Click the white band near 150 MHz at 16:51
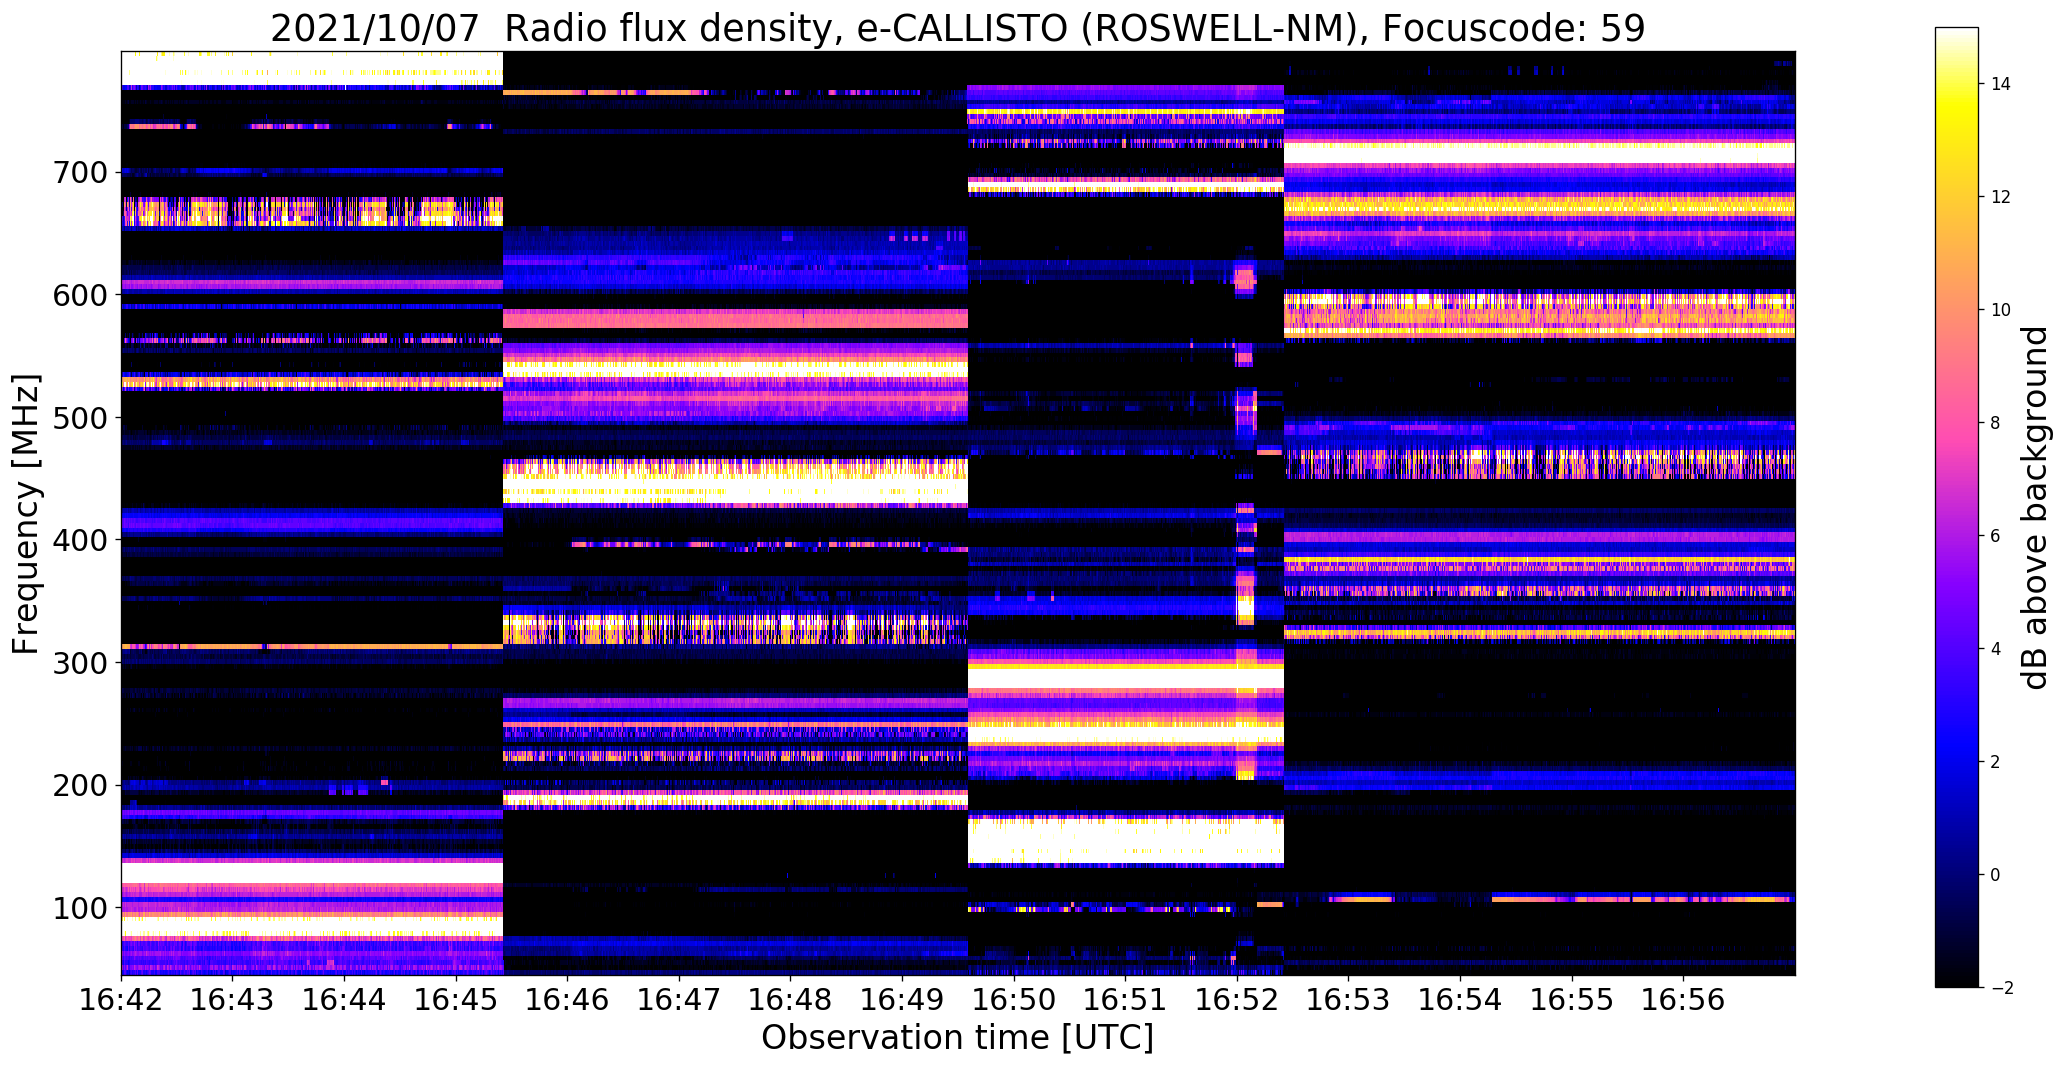Viewport: 2066px width, 1067px height. tap(1125, 840)
